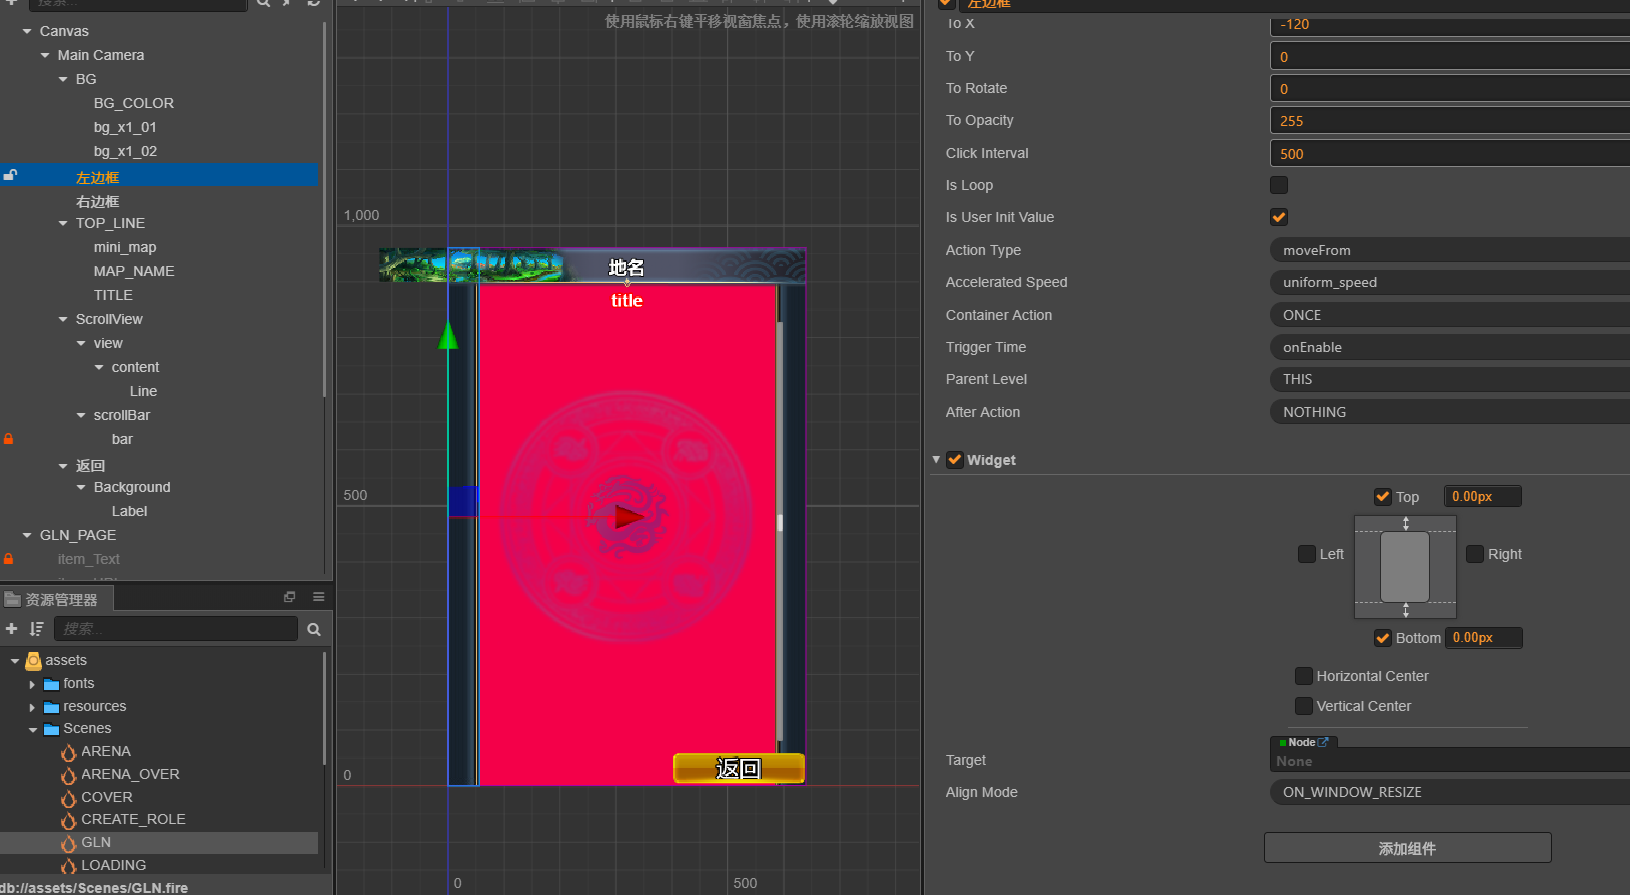This screenshot has width=1630, height=895.
Task: Click the sort assets icon
Action: tap(36, 629)
